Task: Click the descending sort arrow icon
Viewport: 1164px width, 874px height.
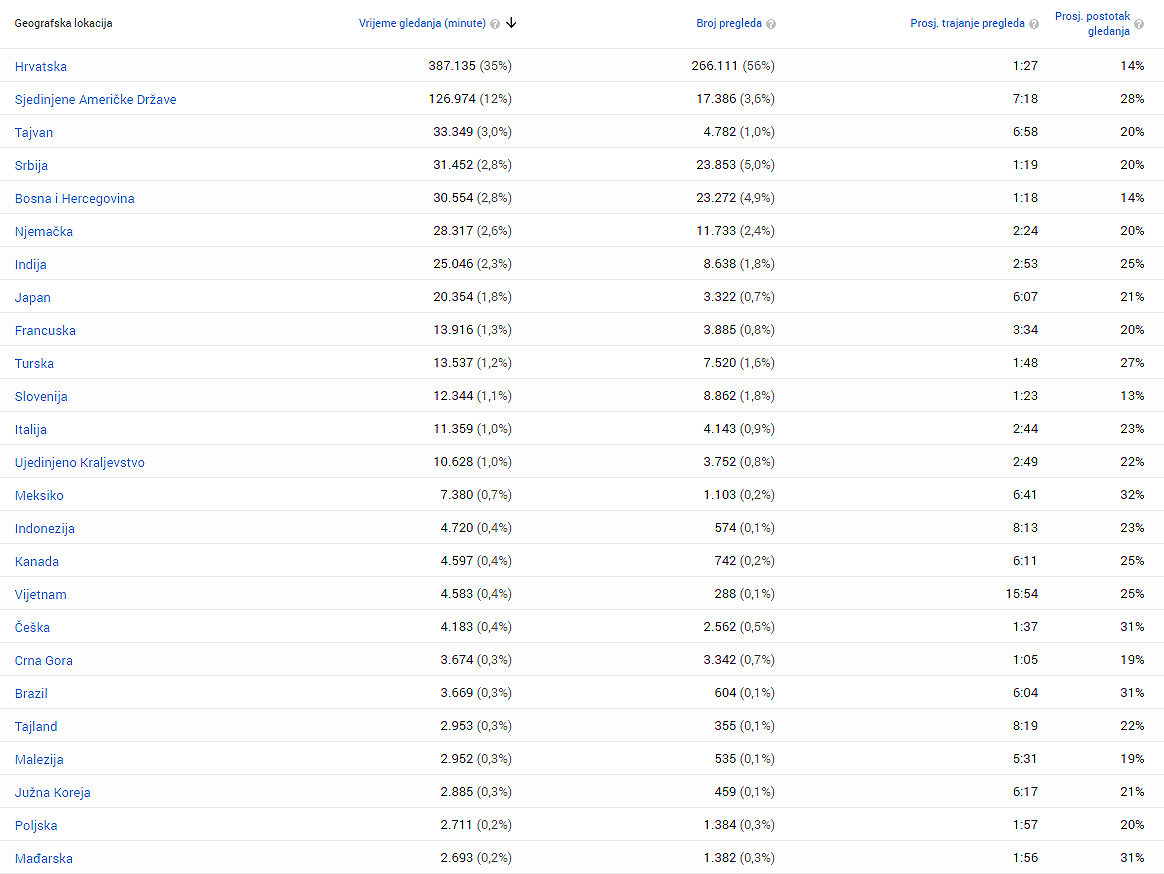Action: (511, 23)
